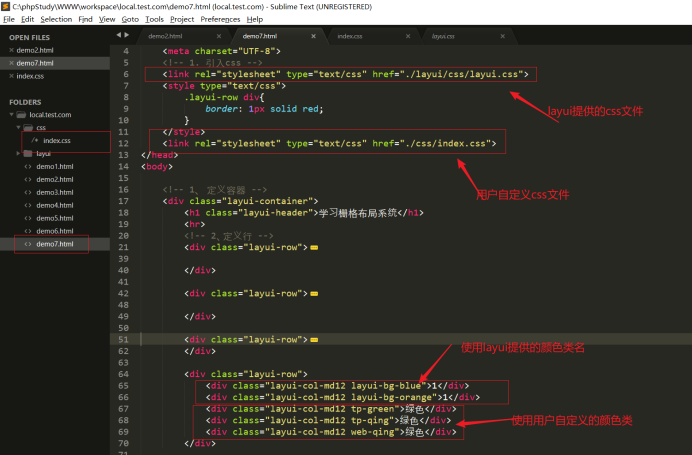The image size is (692, 455).
Task: Expand the layui folder in the sidebar
Action: (x=18, y=154)
